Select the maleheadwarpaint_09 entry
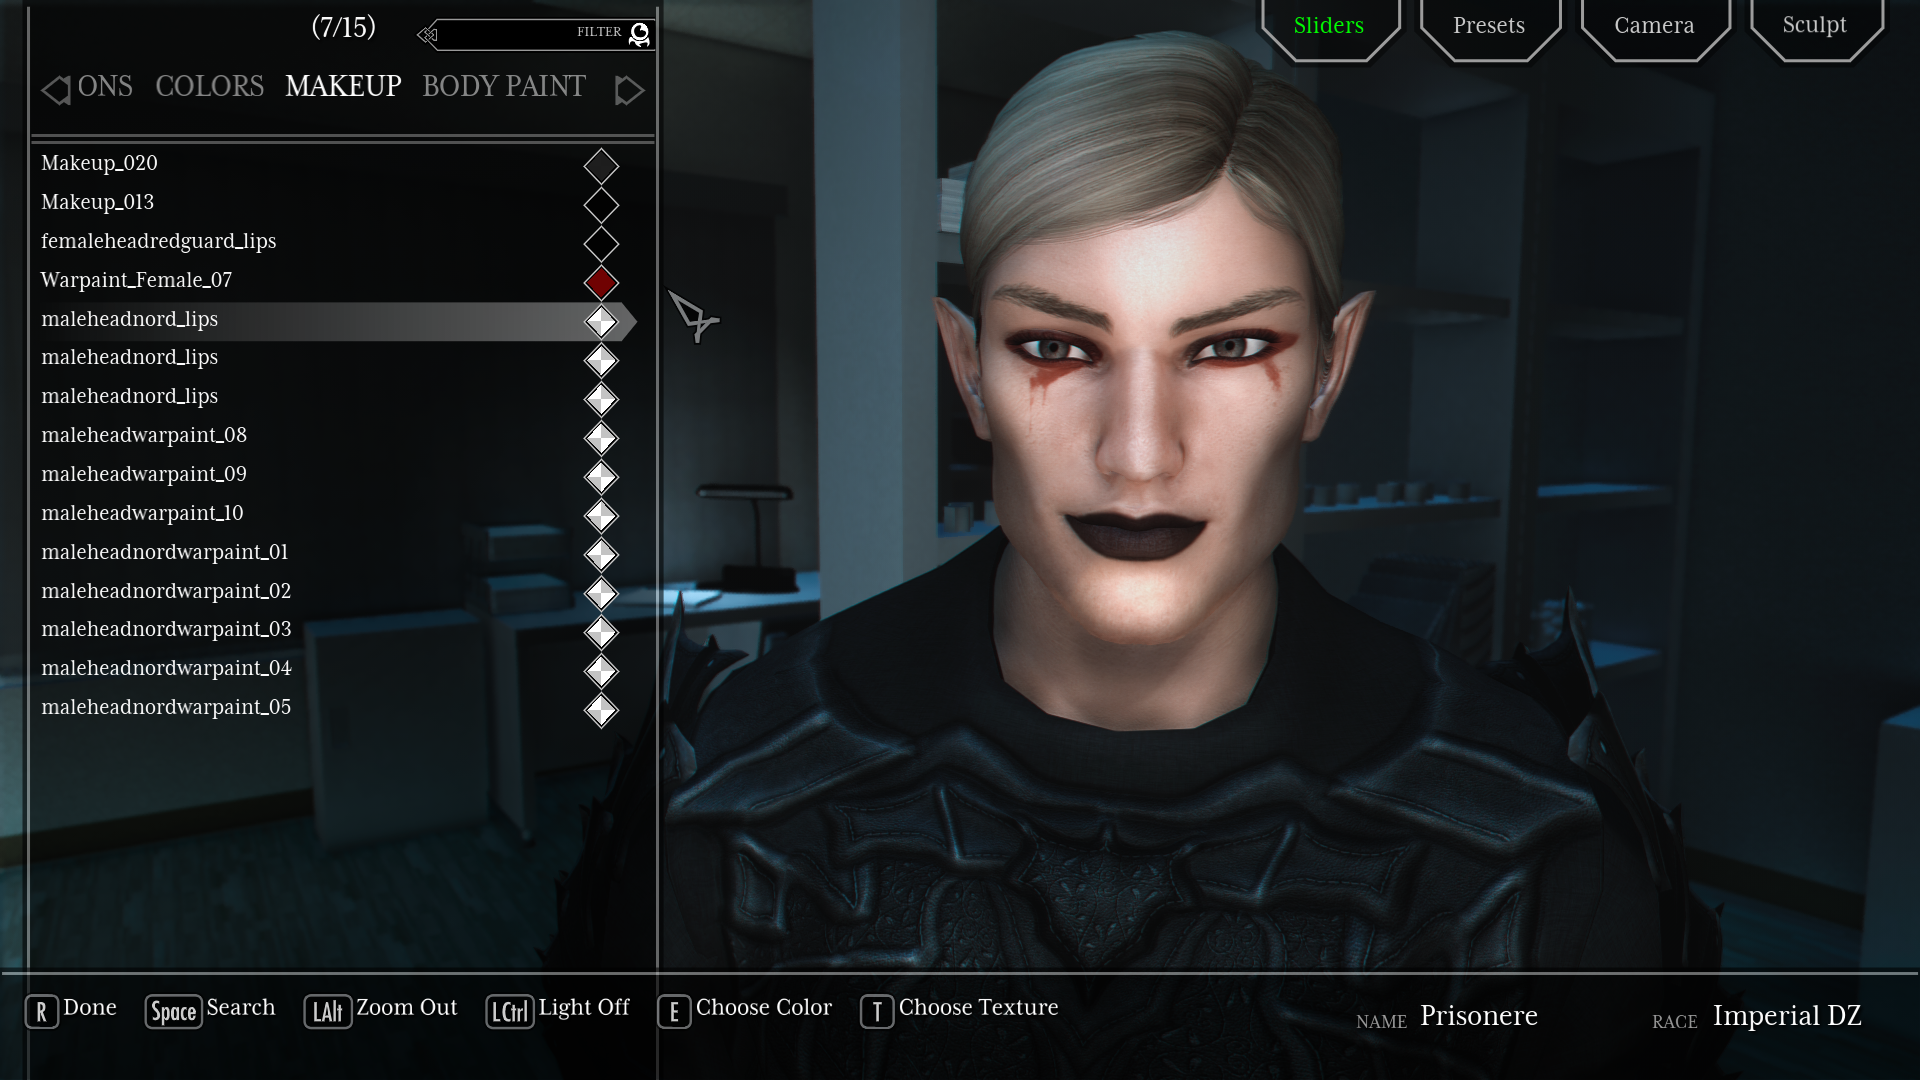 coord(144,474)
